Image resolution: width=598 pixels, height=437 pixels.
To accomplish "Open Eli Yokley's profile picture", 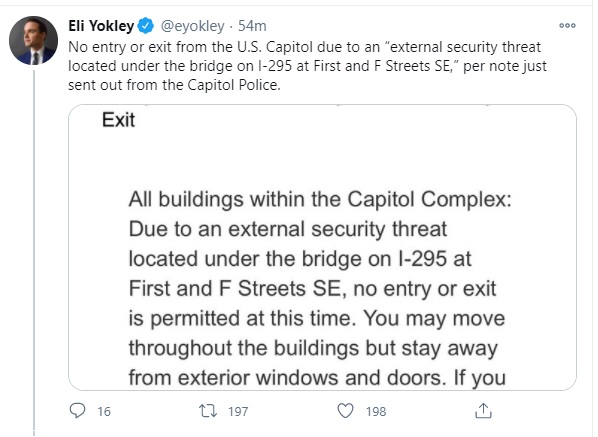I will point(34,40).
